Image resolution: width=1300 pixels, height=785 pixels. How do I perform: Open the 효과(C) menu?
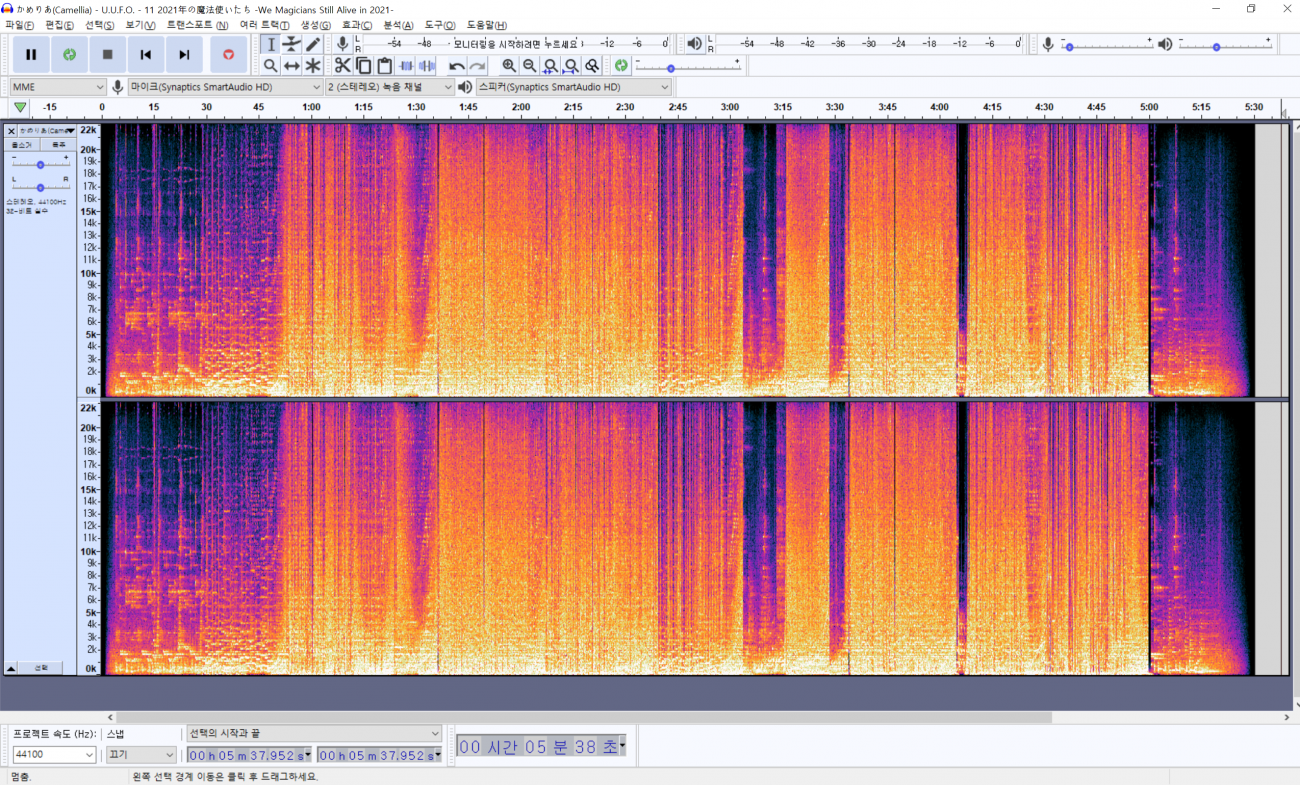pyautogui.click(x=357, y=25)
